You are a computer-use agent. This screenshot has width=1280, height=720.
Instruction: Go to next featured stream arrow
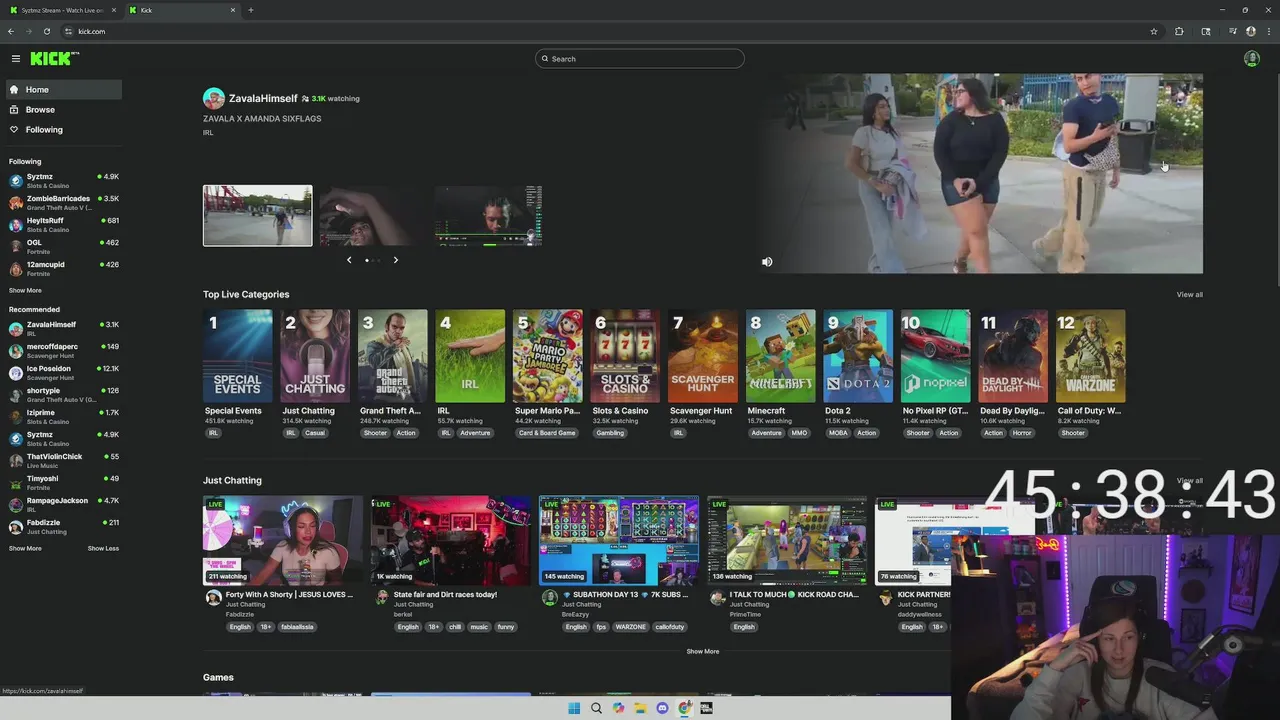point(395,260)
